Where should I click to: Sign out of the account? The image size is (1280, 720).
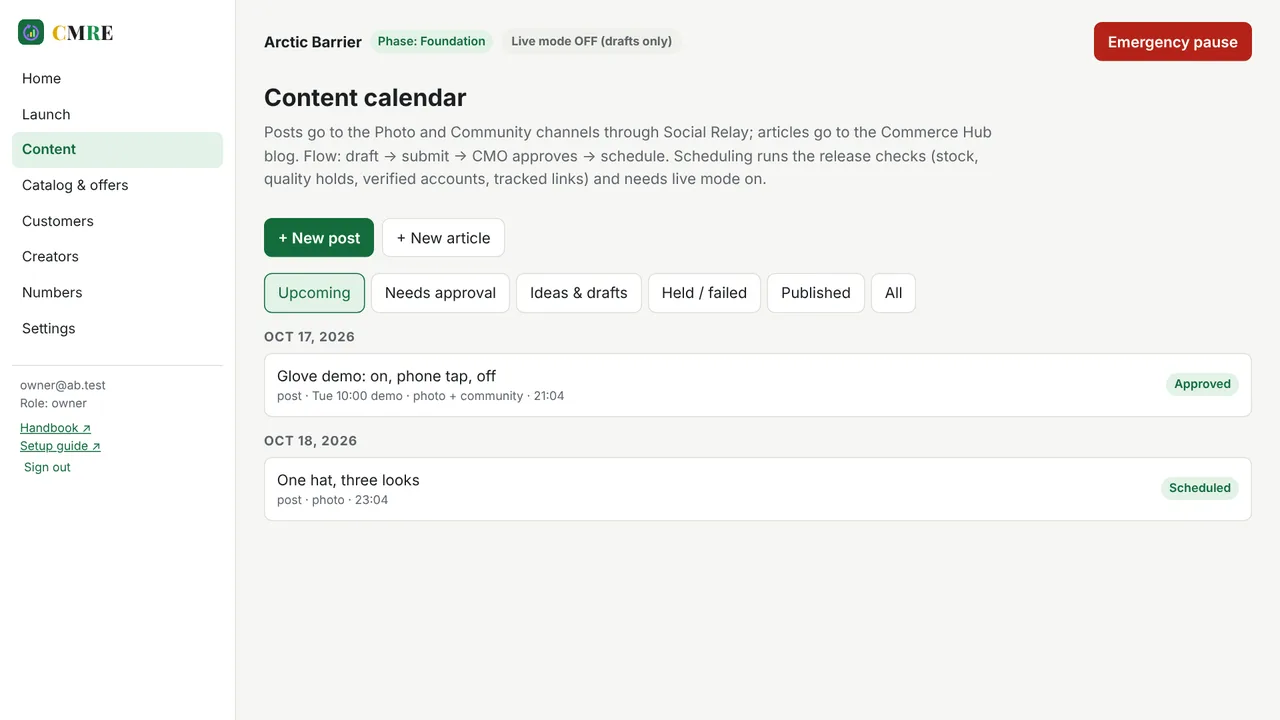pyautogui.click(x=47, y=467)
